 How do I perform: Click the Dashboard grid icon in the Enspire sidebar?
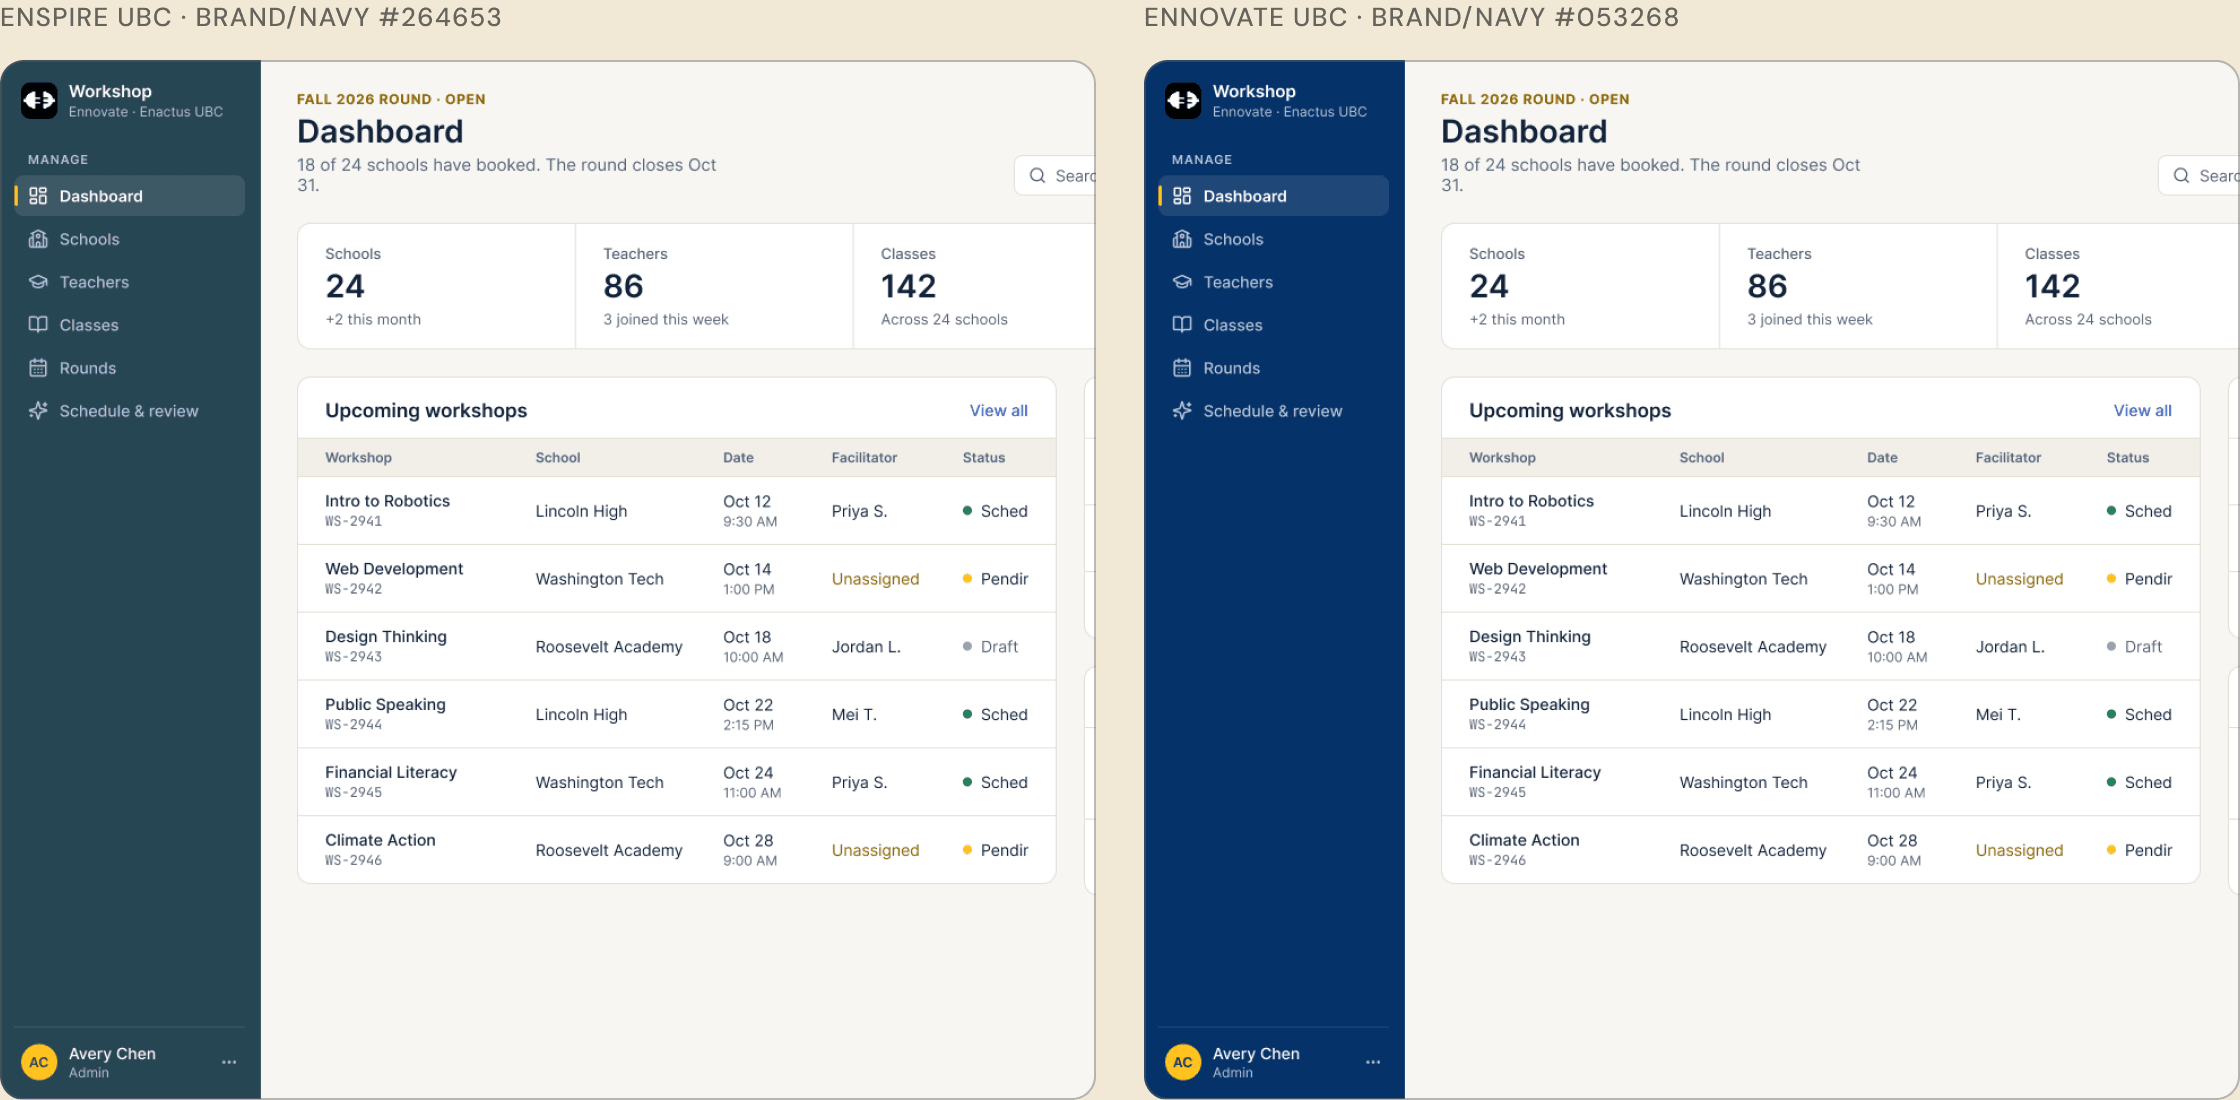(38, 196)
